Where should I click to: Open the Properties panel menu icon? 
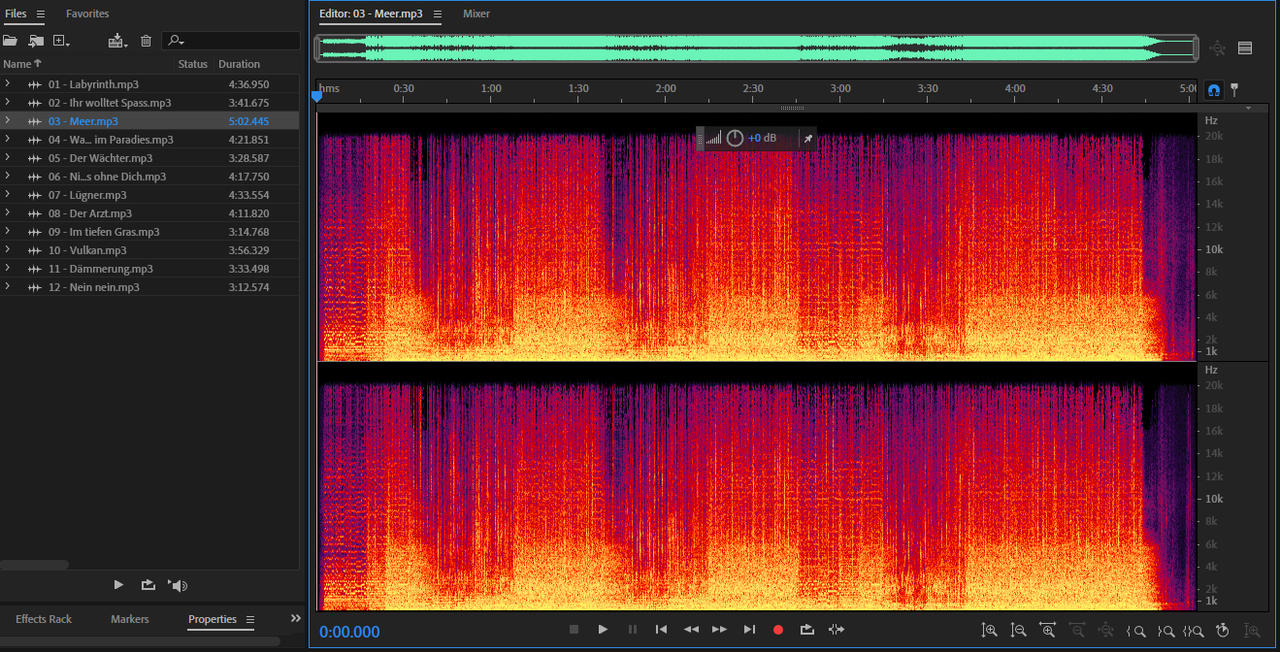(x=250, y=620)
